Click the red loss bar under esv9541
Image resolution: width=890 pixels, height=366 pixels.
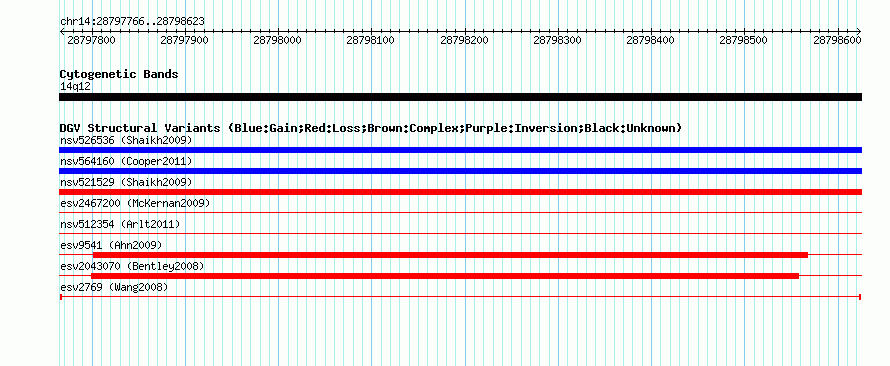(450, 255)
